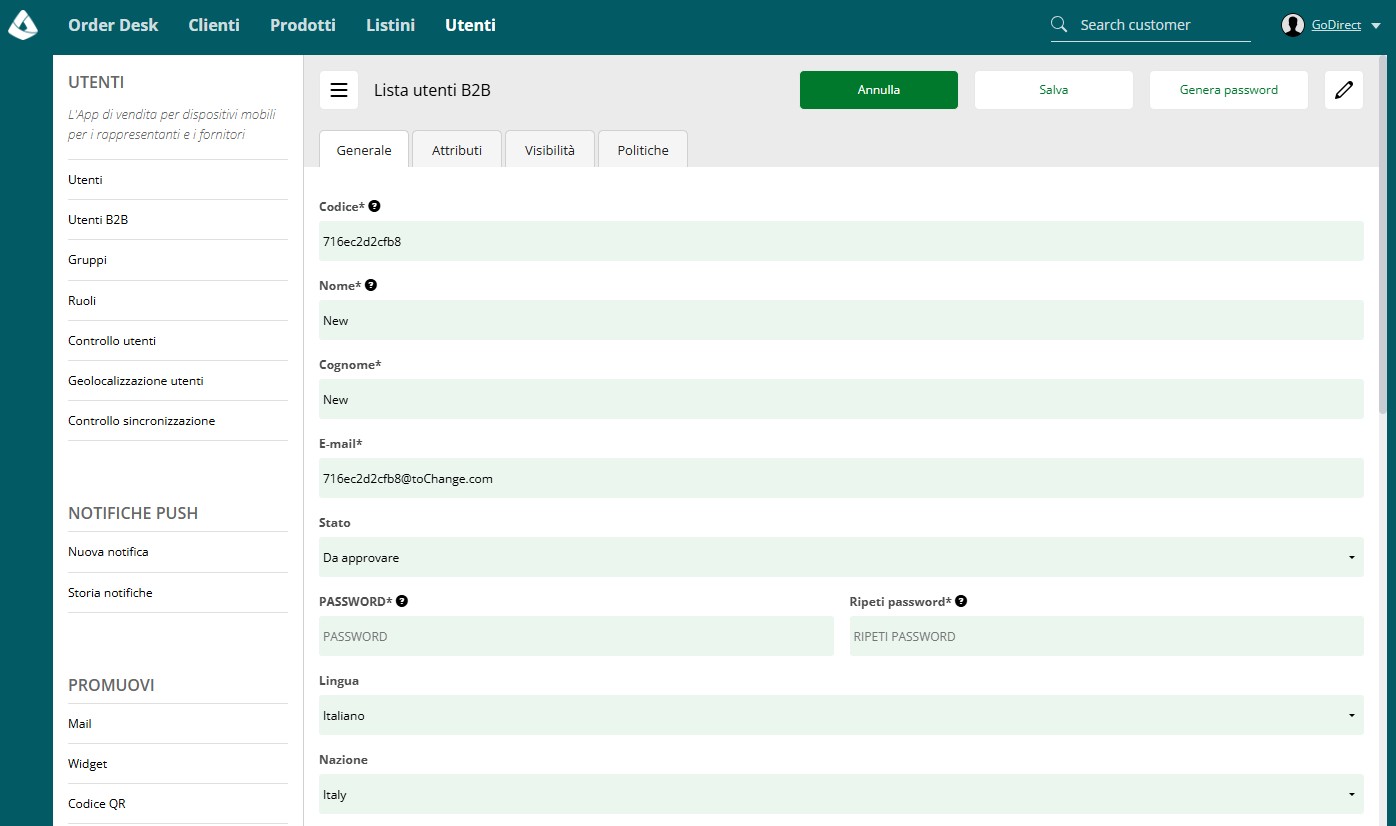Switch to the Visibilità tab
The height and width of the screenshot is (826, 1396).
click(x=550, y=150)
